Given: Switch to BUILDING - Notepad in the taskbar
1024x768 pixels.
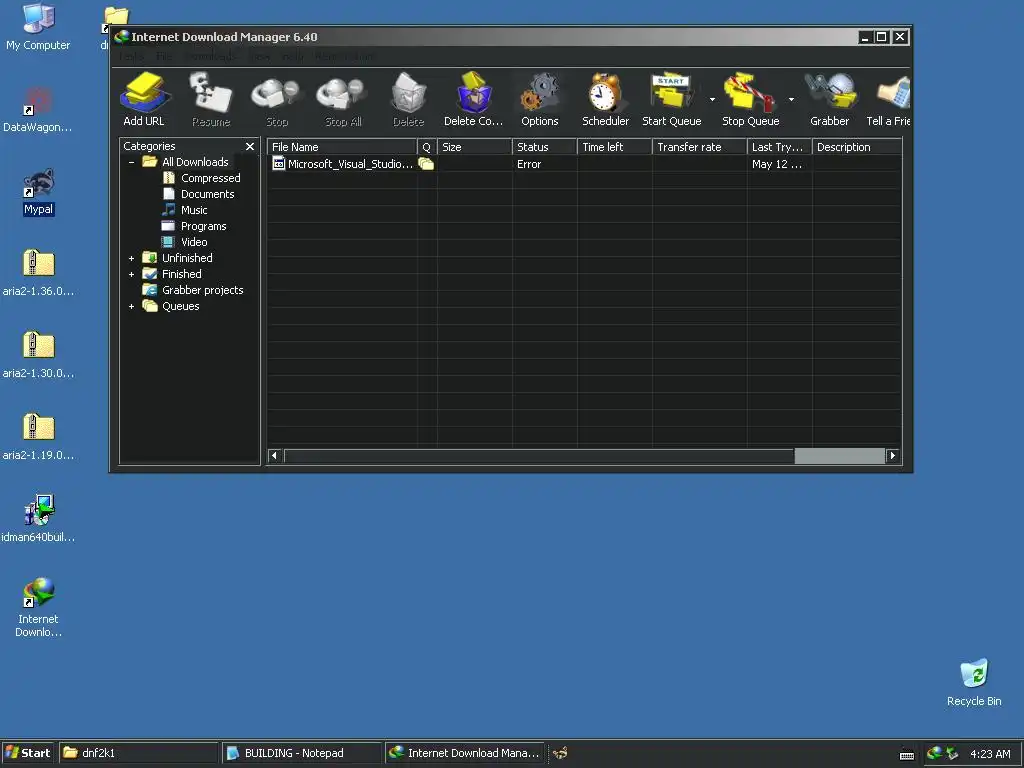Looking at the screenshot, I should (302, 753).
